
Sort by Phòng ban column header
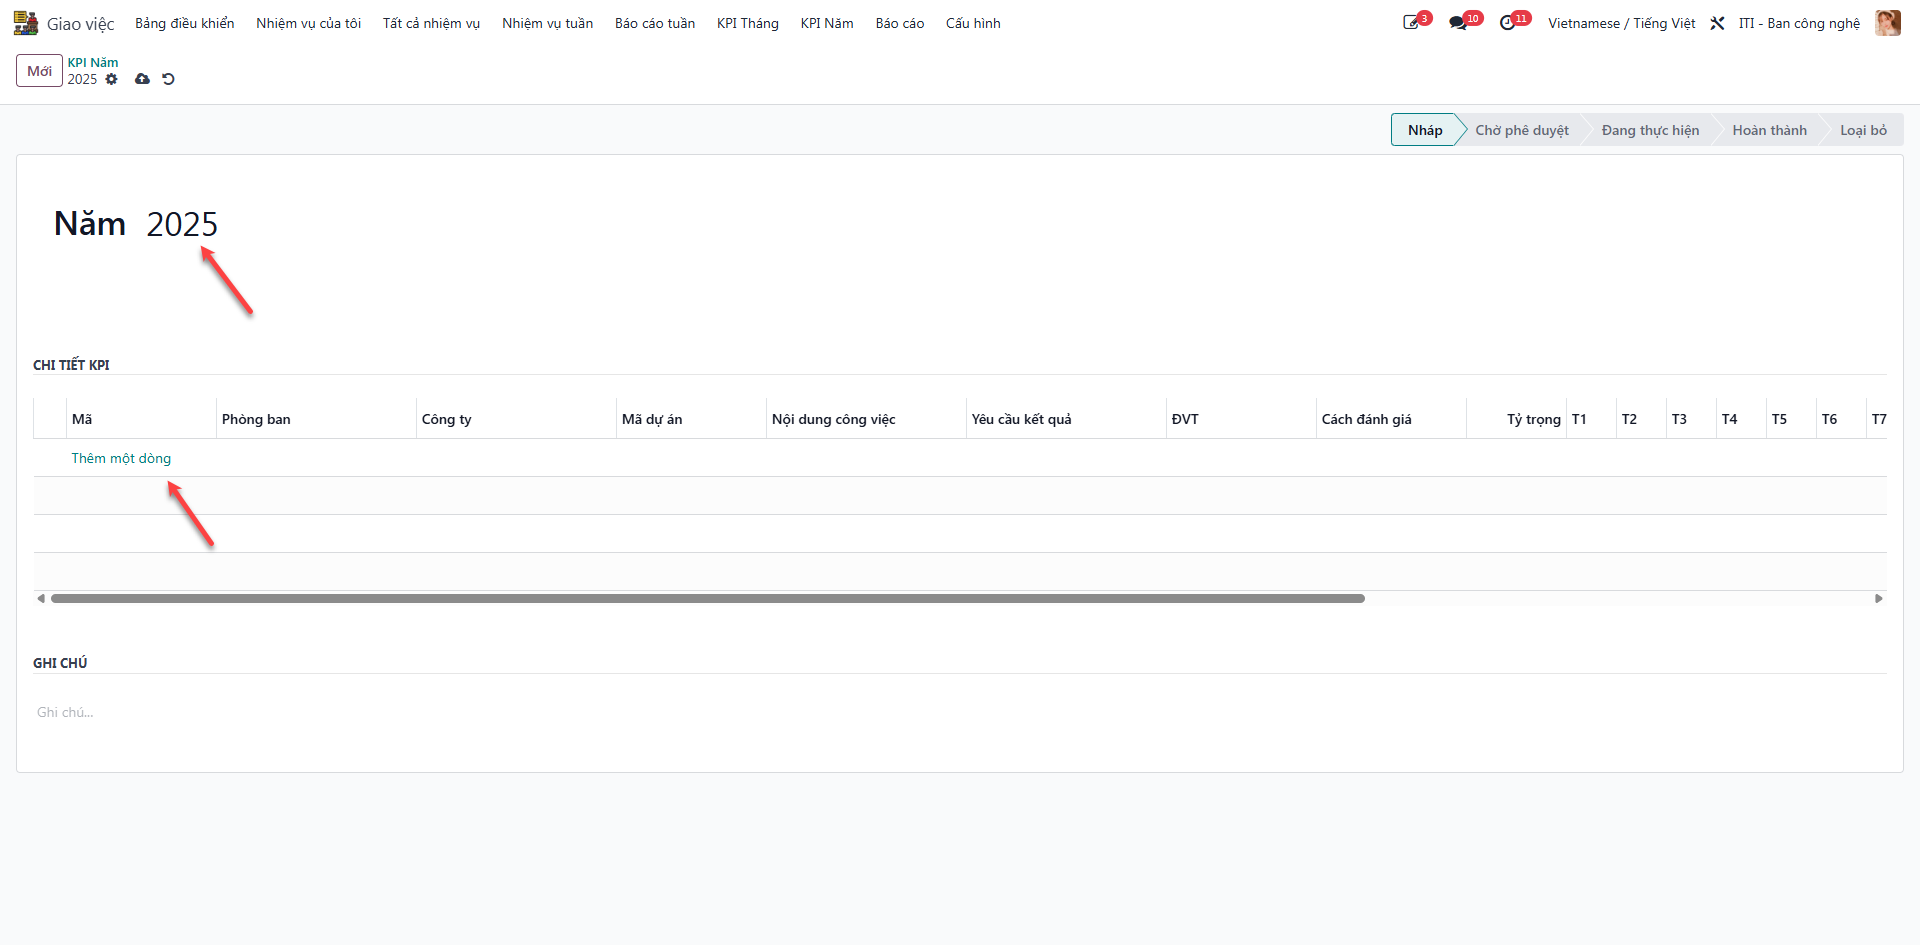click(x=316, y=419)
